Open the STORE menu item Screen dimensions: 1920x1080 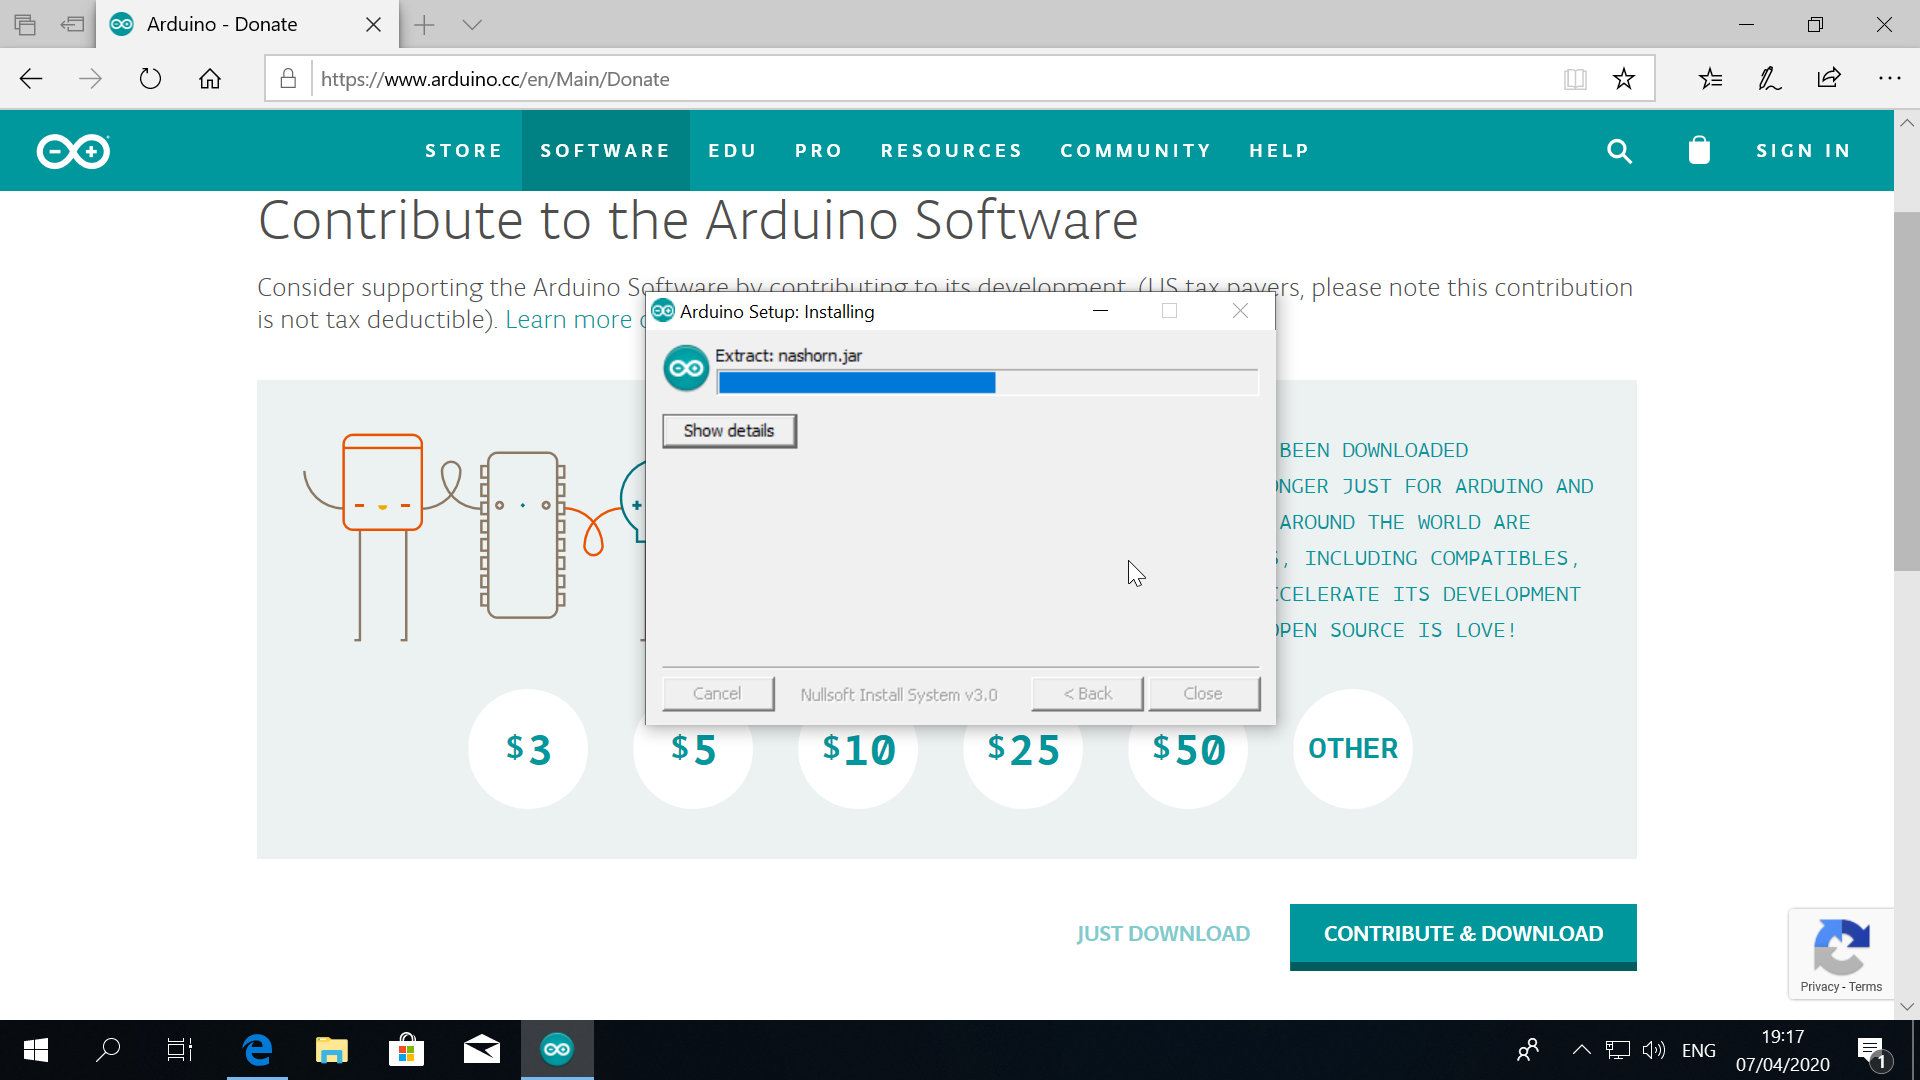click(x=464, y=151)
